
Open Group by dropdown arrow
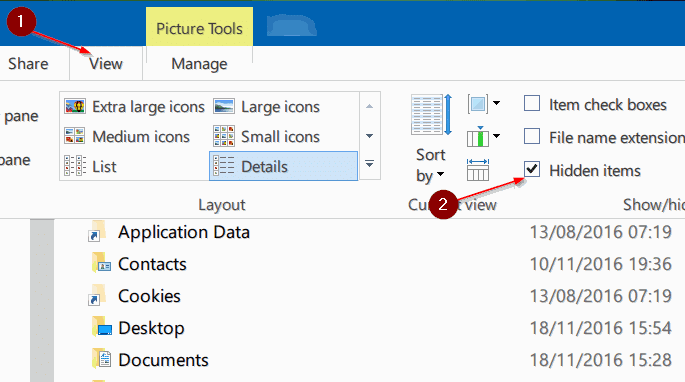pyautogui.click(x=496, y=103)
